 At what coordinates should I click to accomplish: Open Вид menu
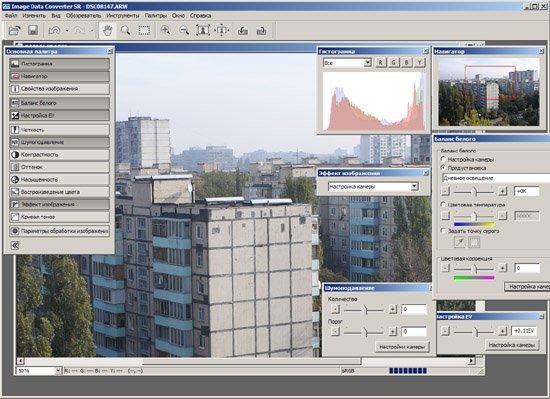[x=56, y=16]
